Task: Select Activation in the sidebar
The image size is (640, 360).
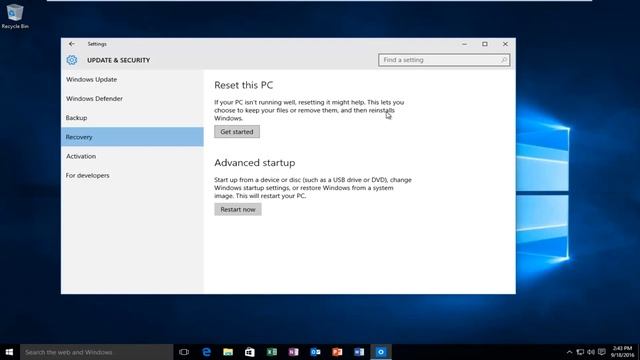Action: point(132,156)
